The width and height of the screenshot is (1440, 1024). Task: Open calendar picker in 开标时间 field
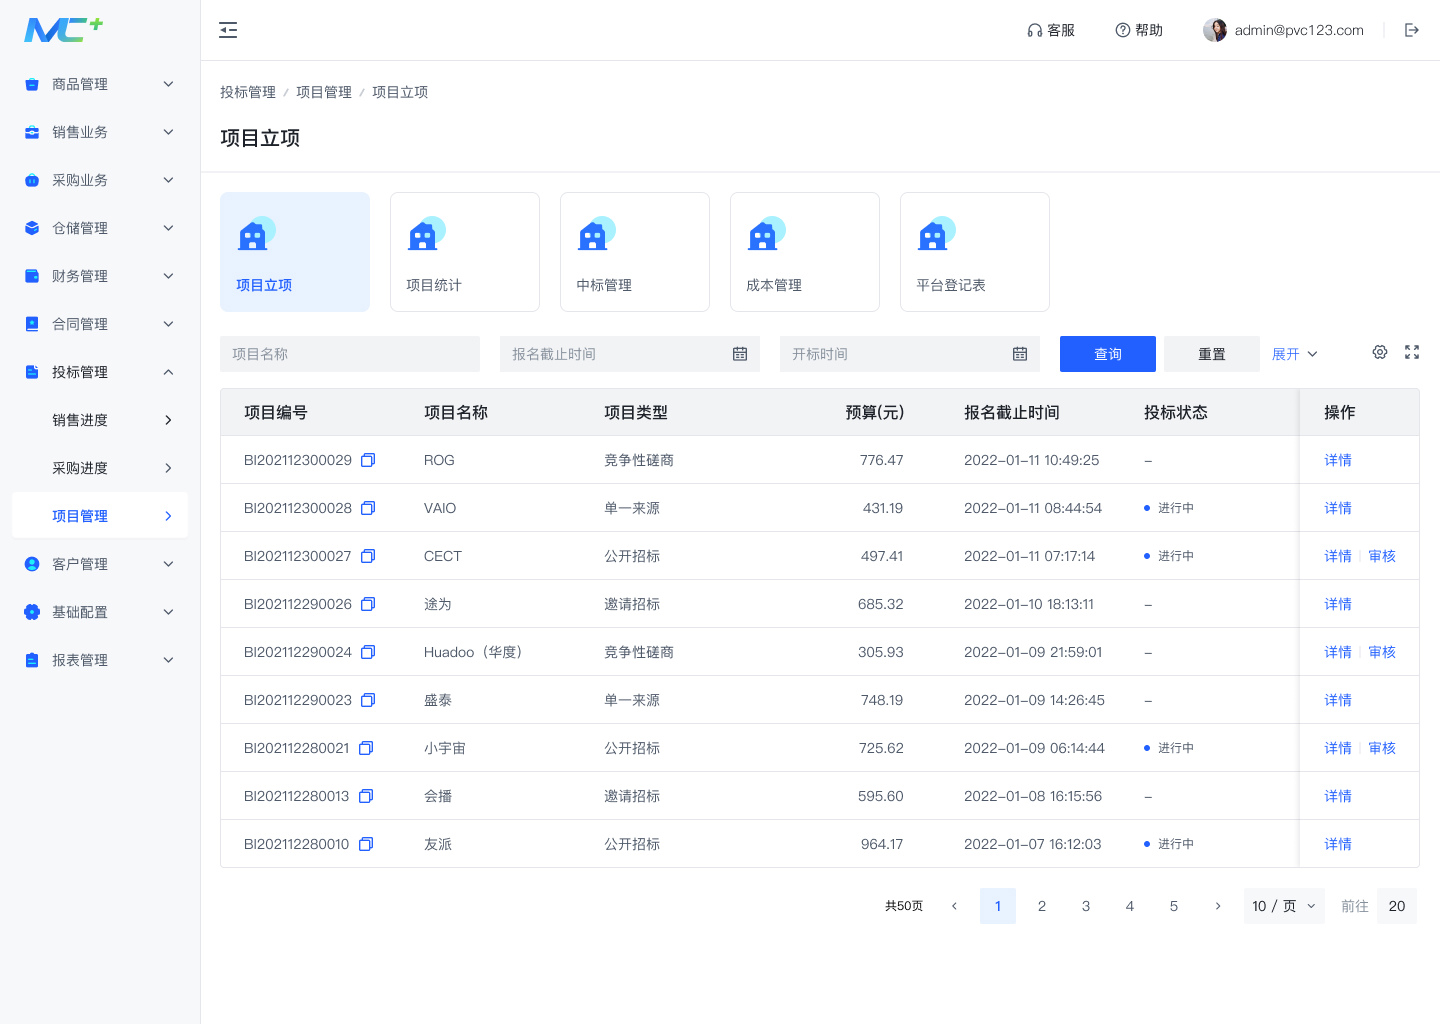pos(1020,354)
